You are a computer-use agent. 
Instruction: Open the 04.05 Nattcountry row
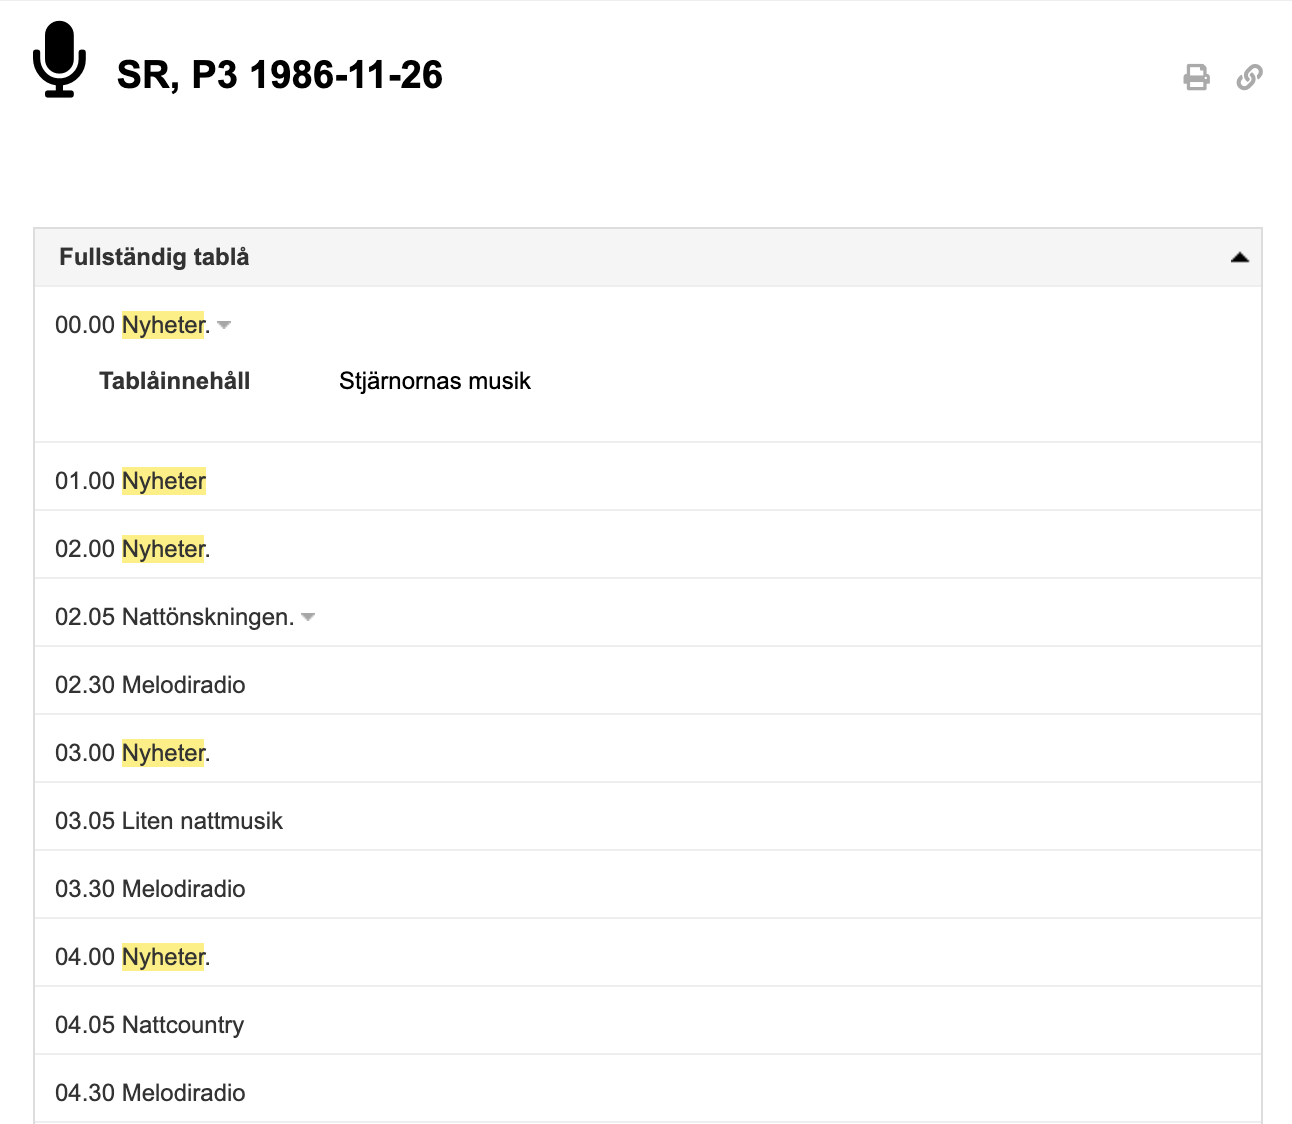pos(150,1025)
